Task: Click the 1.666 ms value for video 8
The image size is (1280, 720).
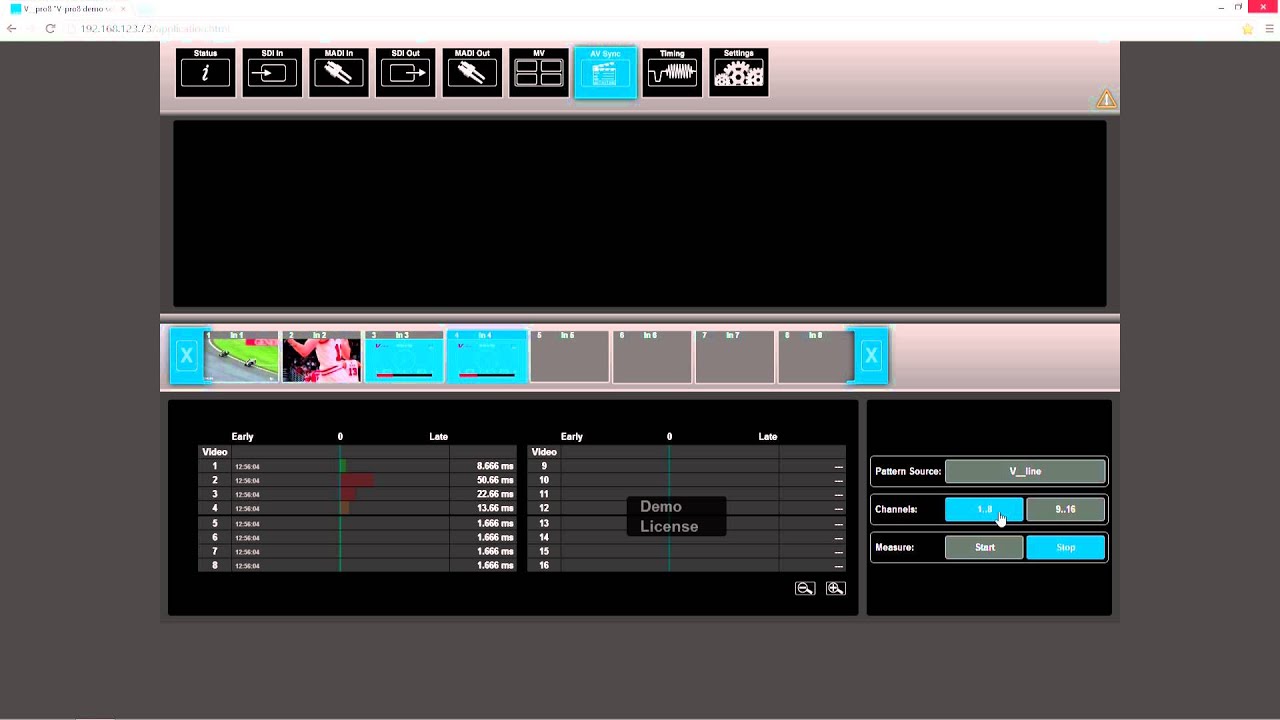Action: (x=495, y=565)
